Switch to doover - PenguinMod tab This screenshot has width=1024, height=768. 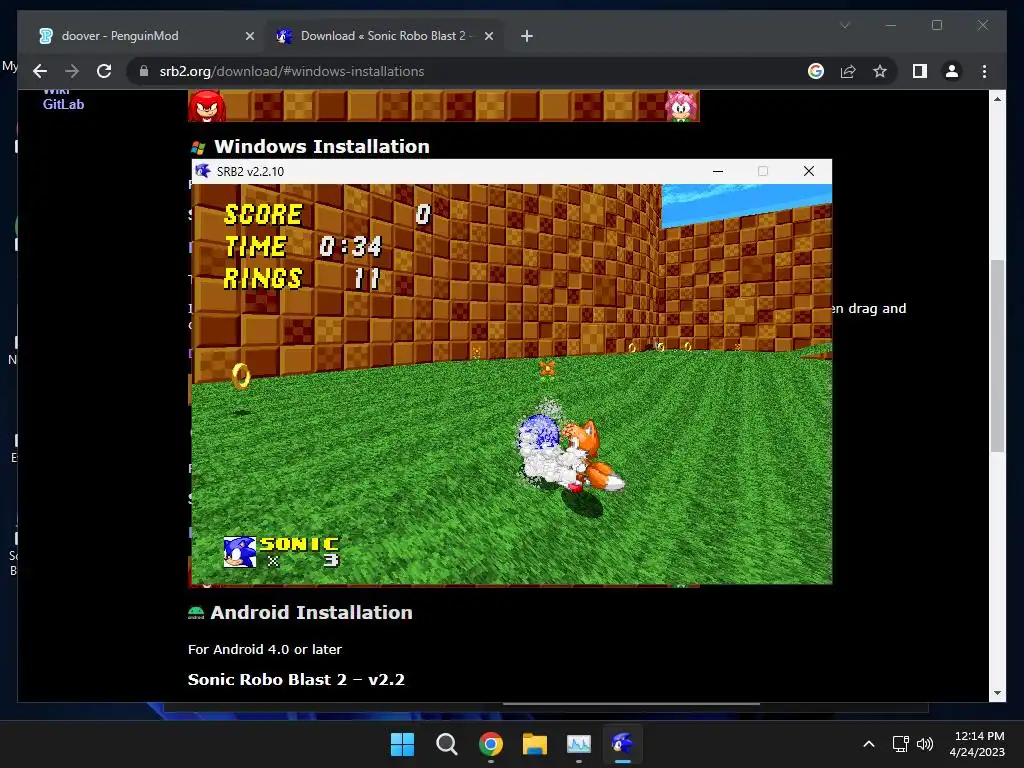(146, 36)
